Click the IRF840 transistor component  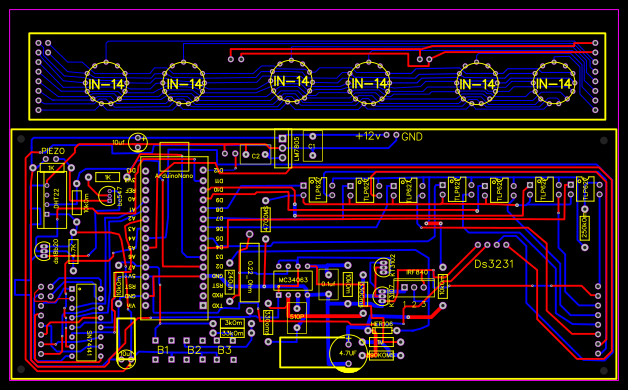pyautogui.click(x=414, y=287)
